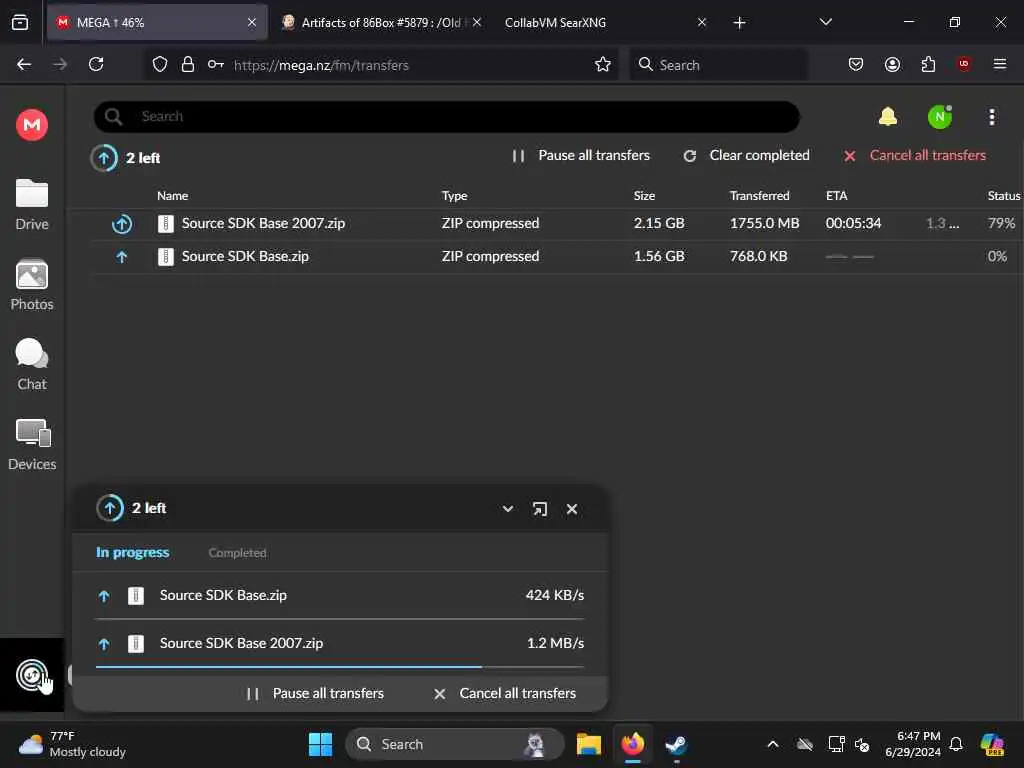The height and width of the screenshot is (768, 1024).
Task: Click upload icon for Source SDK Base 2007.zip row
Action: click(x=121, y=224)
